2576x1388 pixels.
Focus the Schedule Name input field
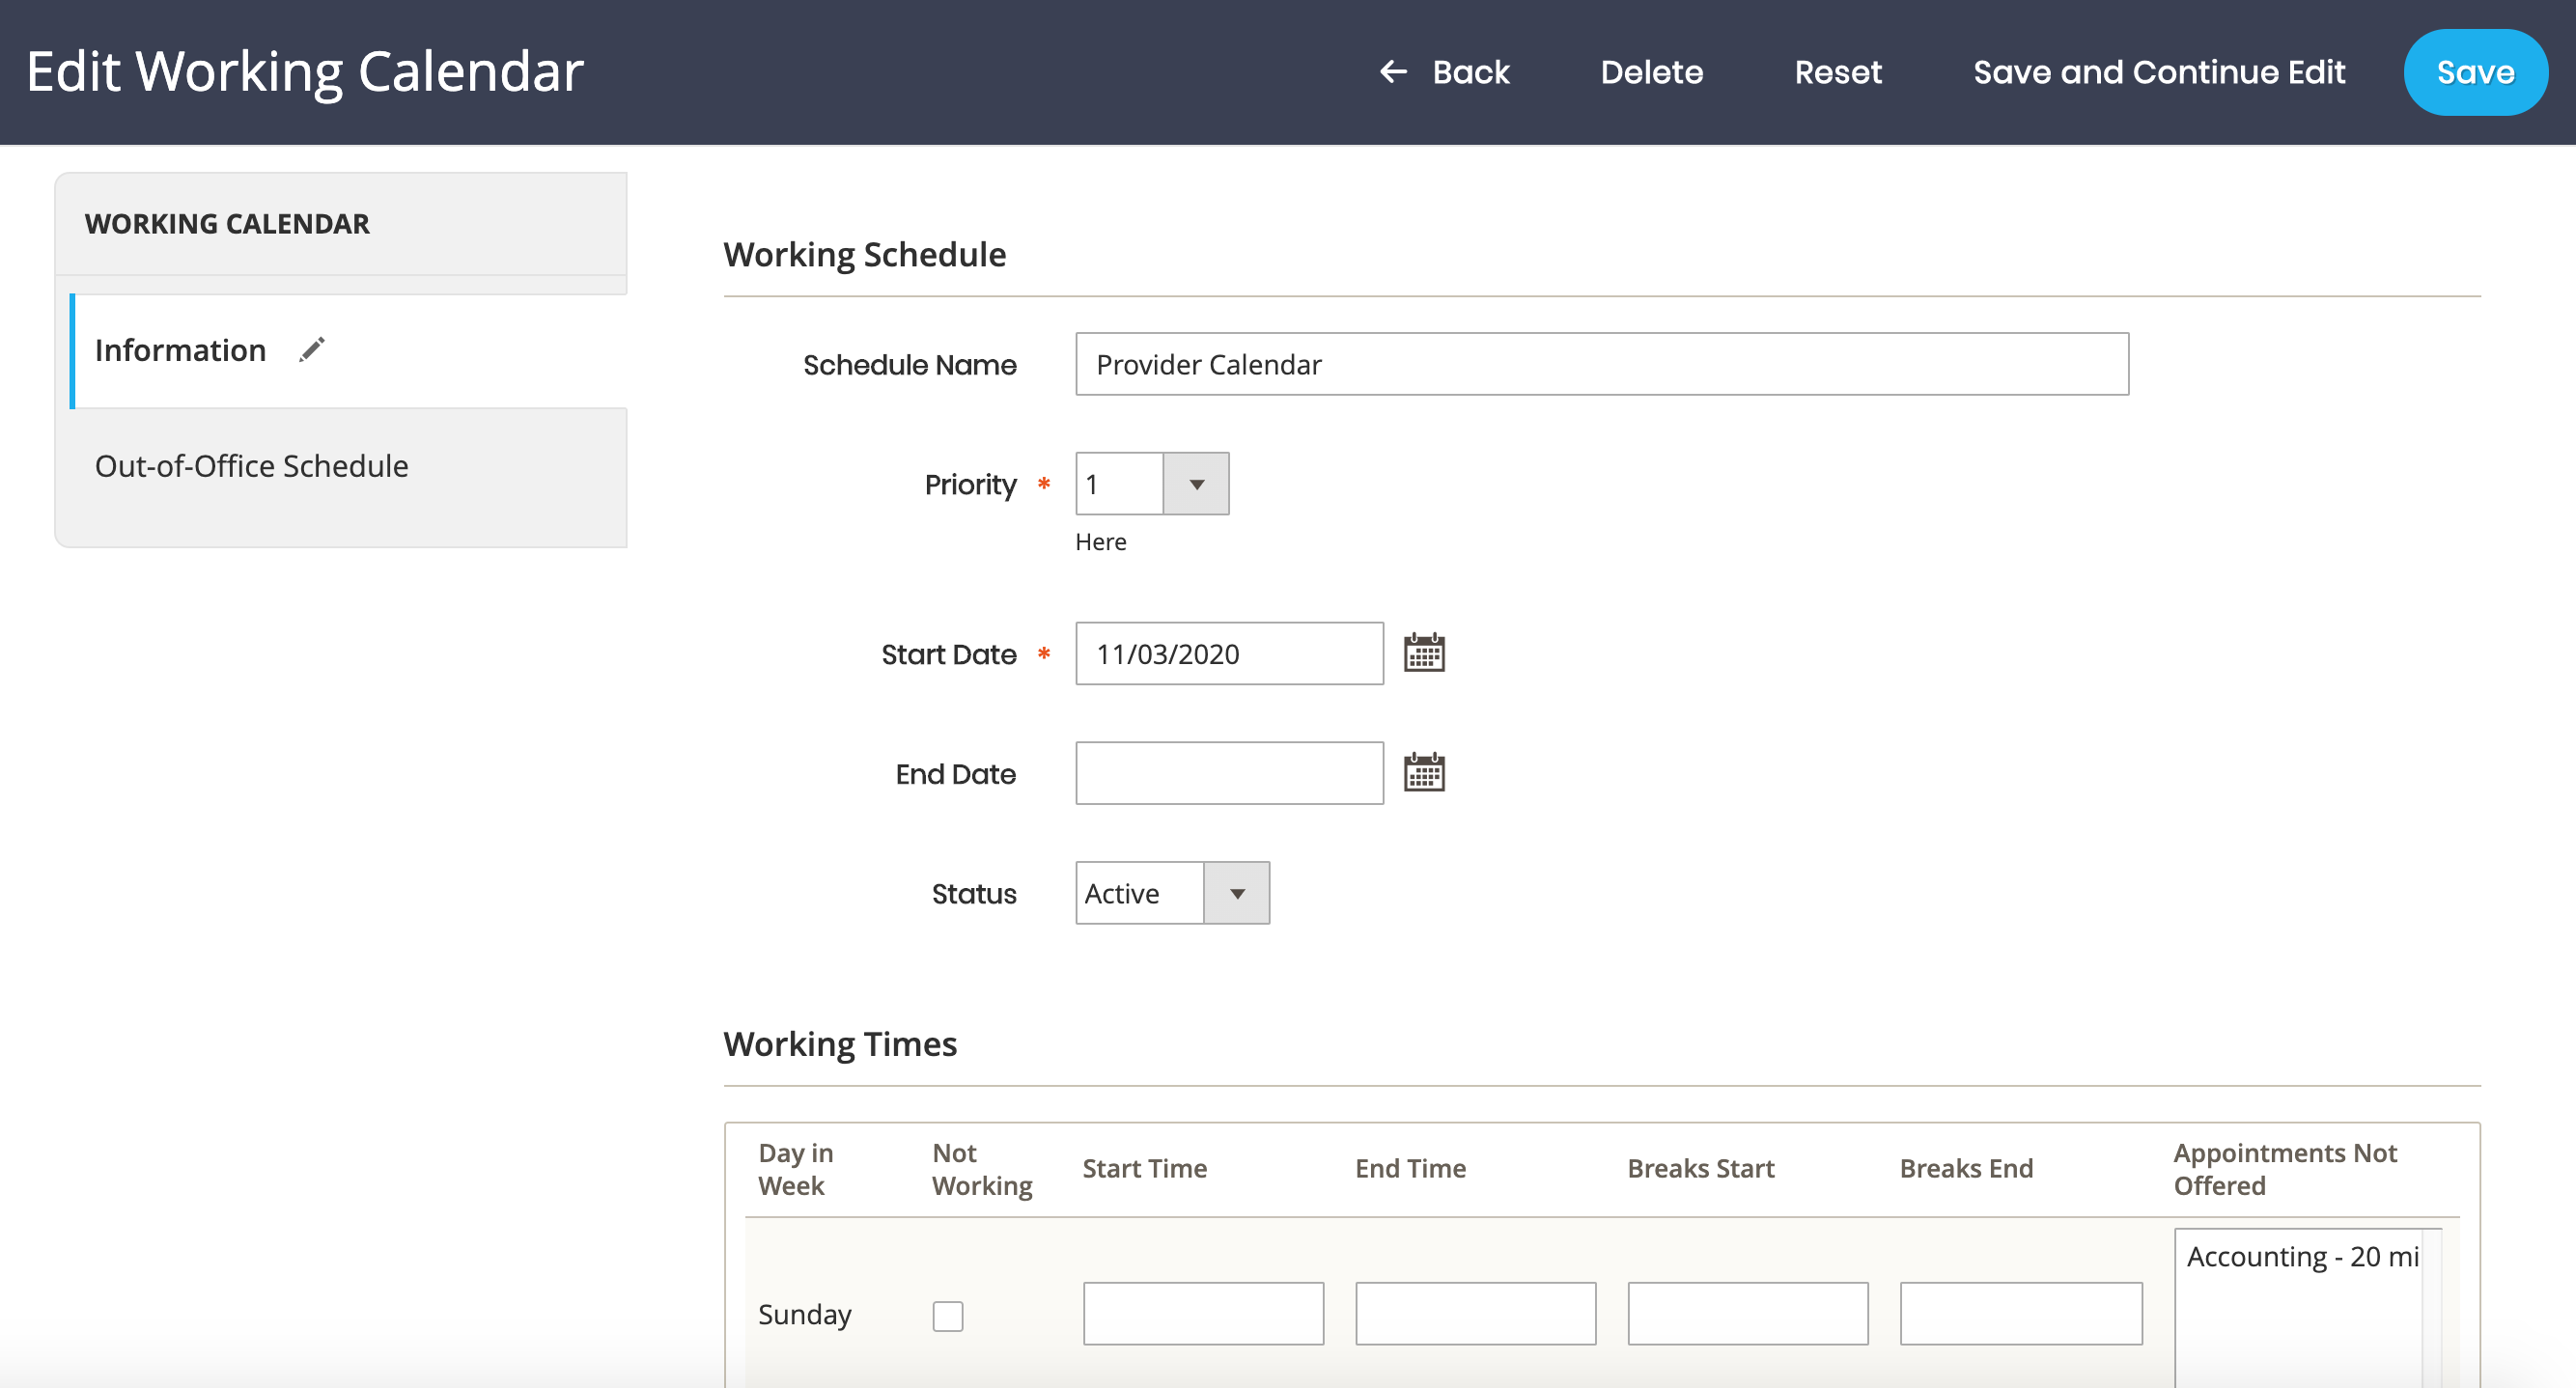click(x=1602, y=364)
